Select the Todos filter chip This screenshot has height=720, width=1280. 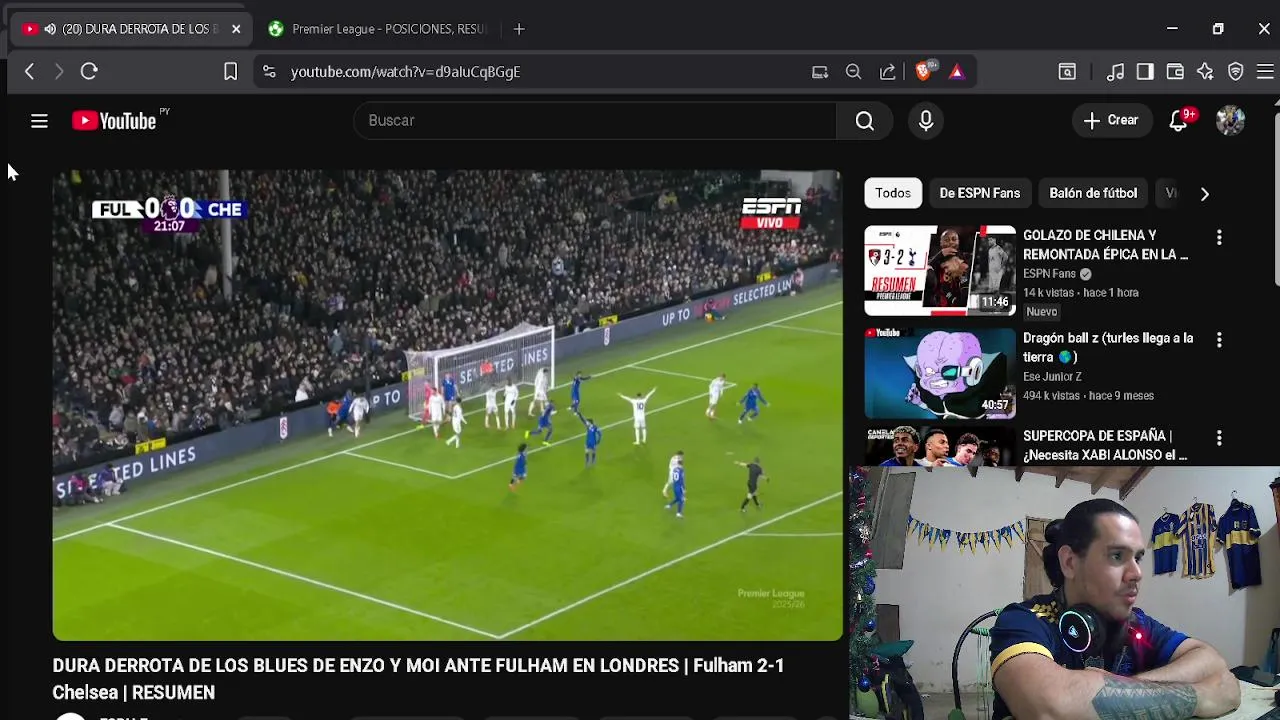[x=893, y=193]
